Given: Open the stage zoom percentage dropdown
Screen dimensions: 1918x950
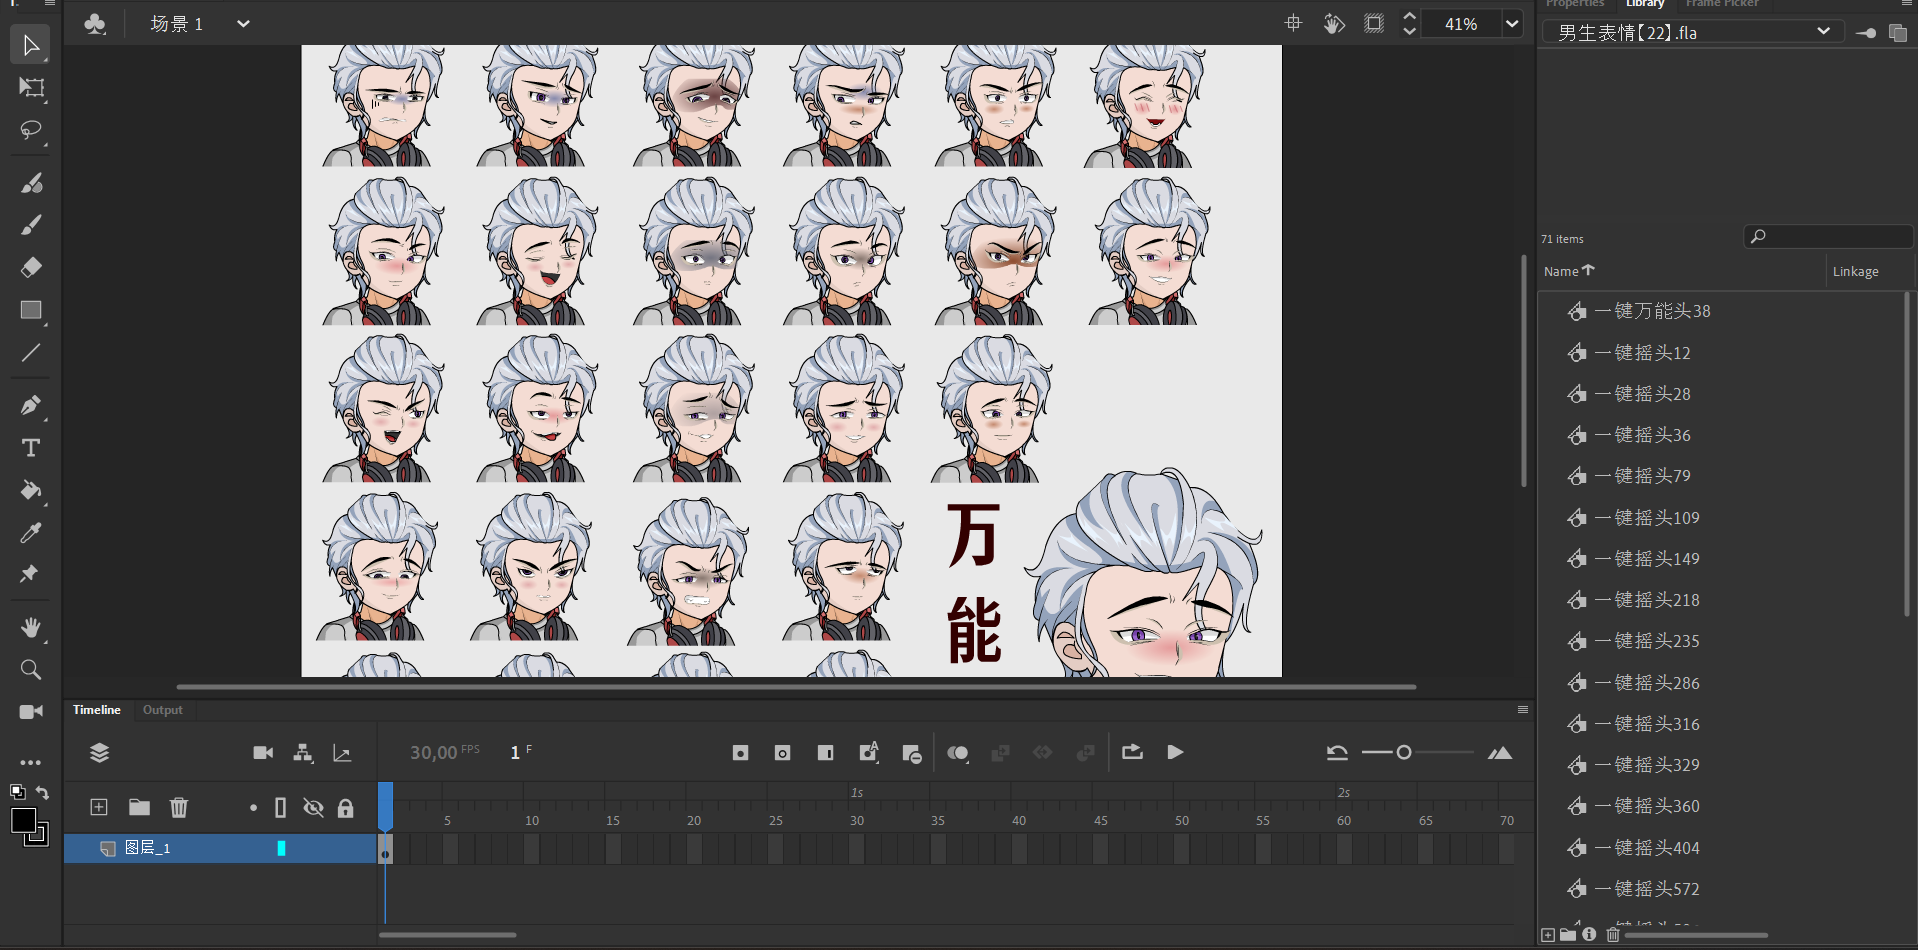Looking at the screenshot, I should (1511, 24).
